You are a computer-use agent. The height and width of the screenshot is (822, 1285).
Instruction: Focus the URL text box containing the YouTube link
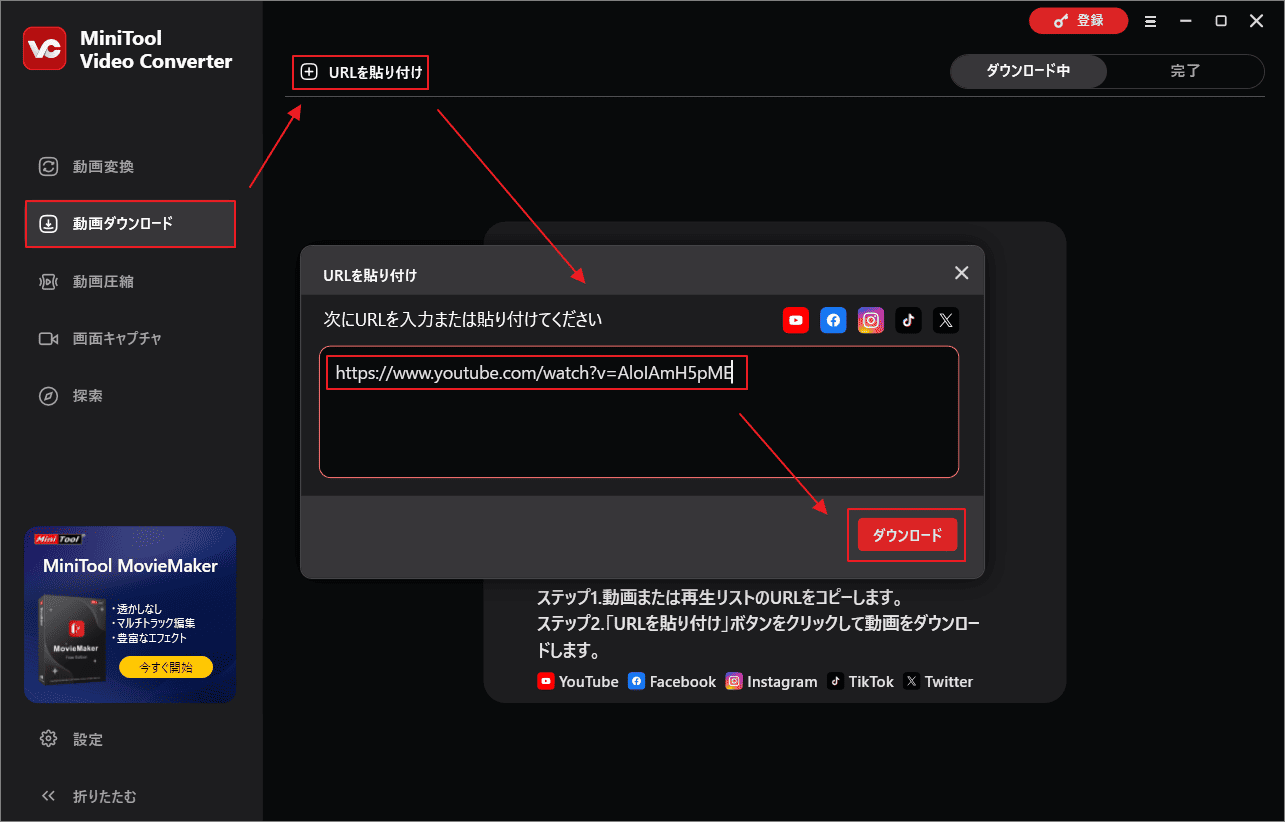pyautogui.click(x=639, y=412)
